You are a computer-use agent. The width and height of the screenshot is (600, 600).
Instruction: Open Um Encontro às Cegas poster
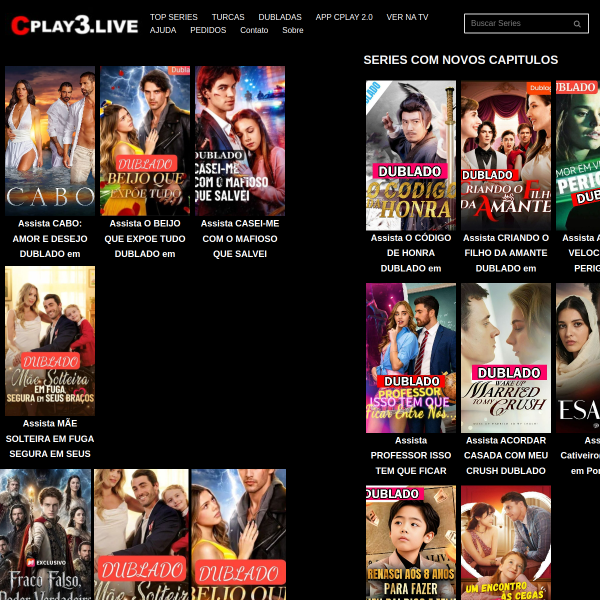(x=506, y=543)
